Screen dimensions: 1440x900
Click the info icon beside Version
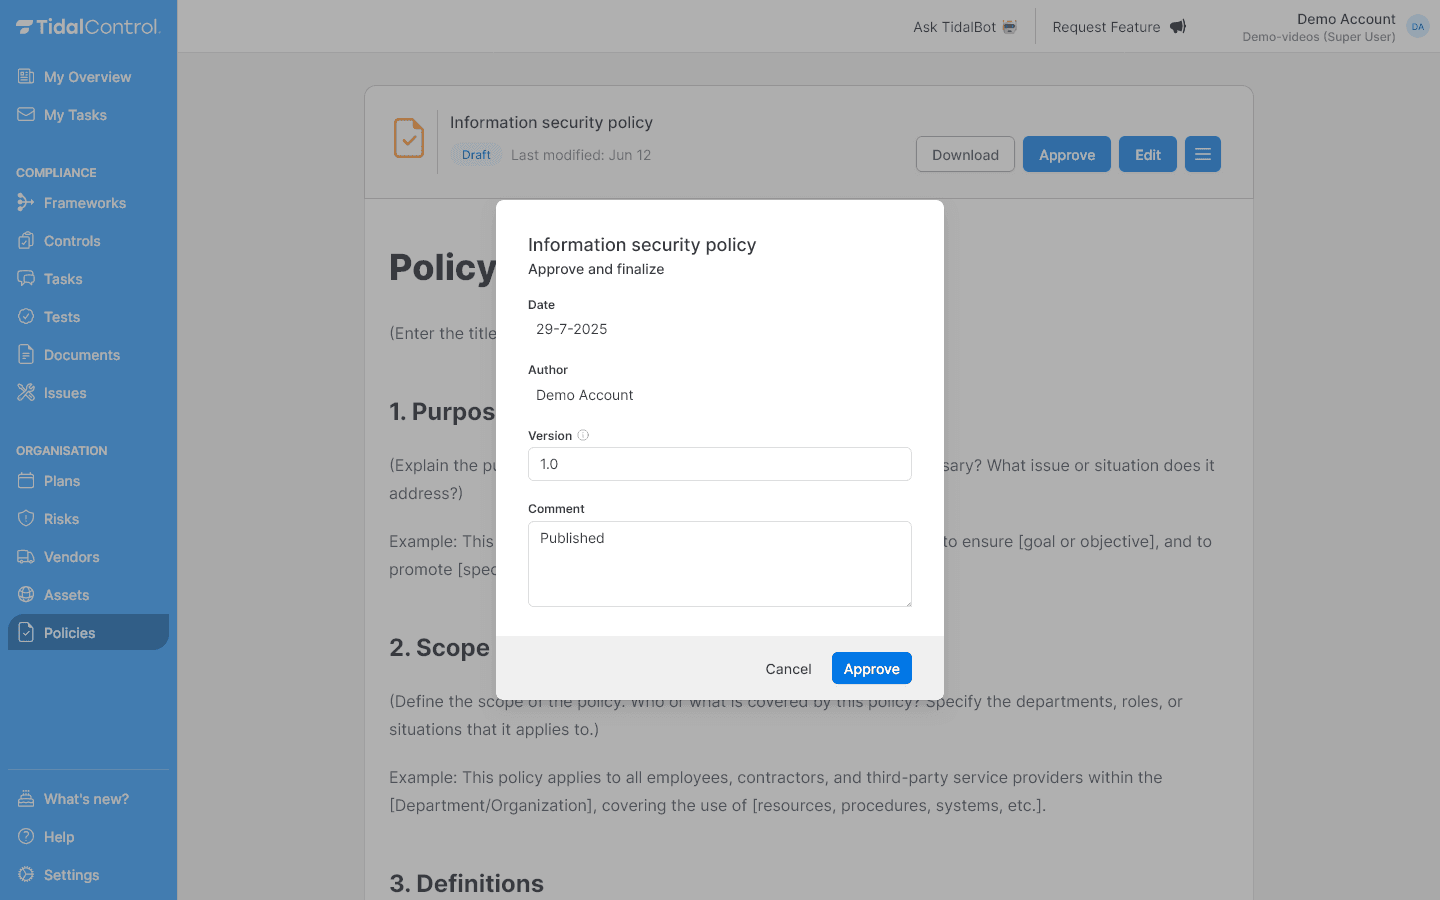tap(584, 435)
